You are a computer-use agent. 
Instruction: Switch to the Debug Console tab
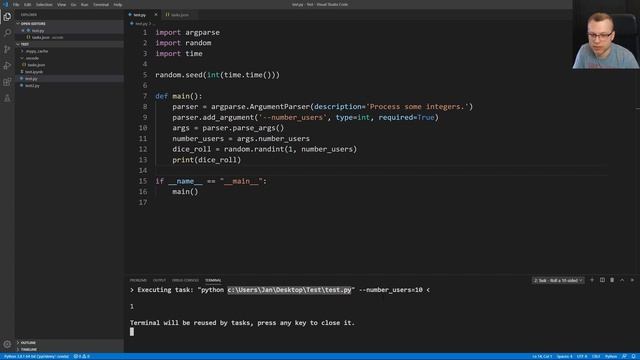pos(185,280)
